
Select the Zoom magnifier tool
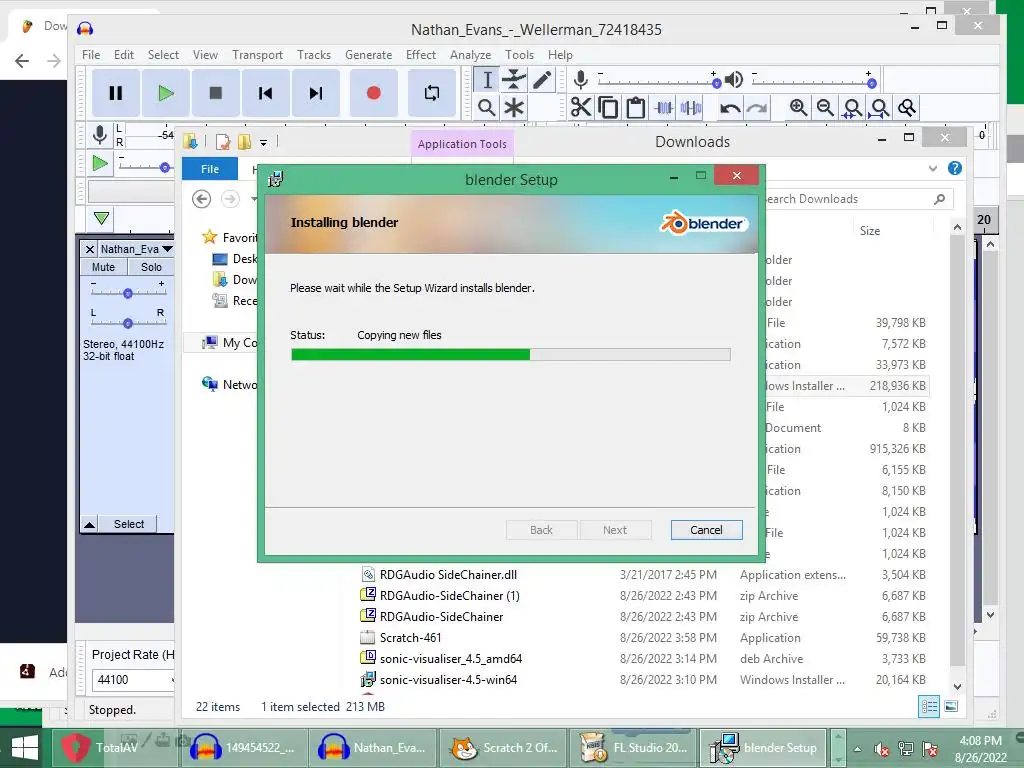pos(487,107)
